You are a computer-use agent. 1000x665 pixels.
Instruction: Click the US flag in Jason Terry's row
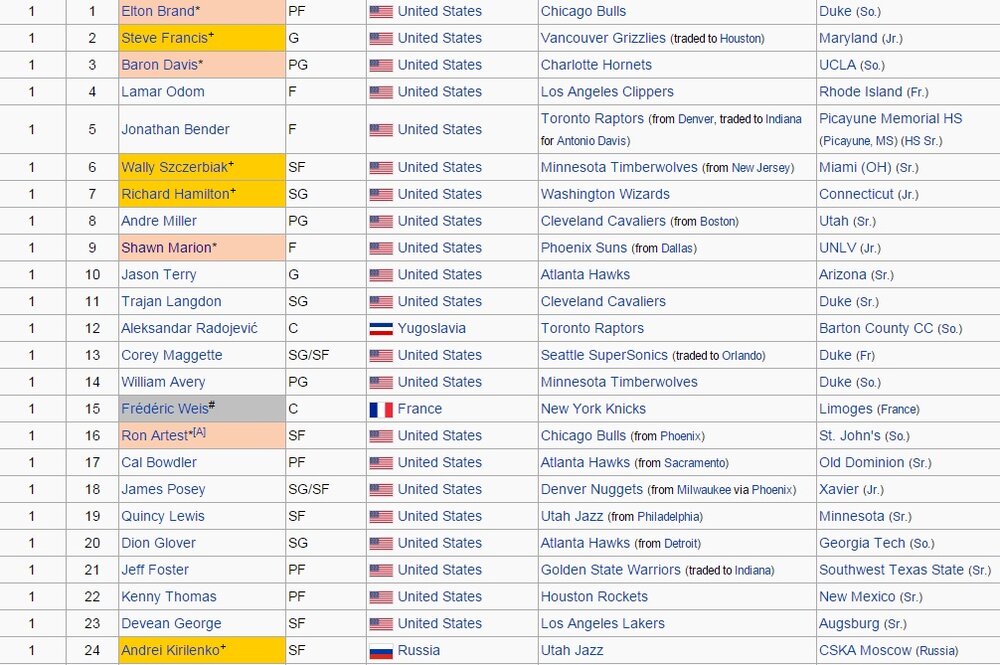381,275
